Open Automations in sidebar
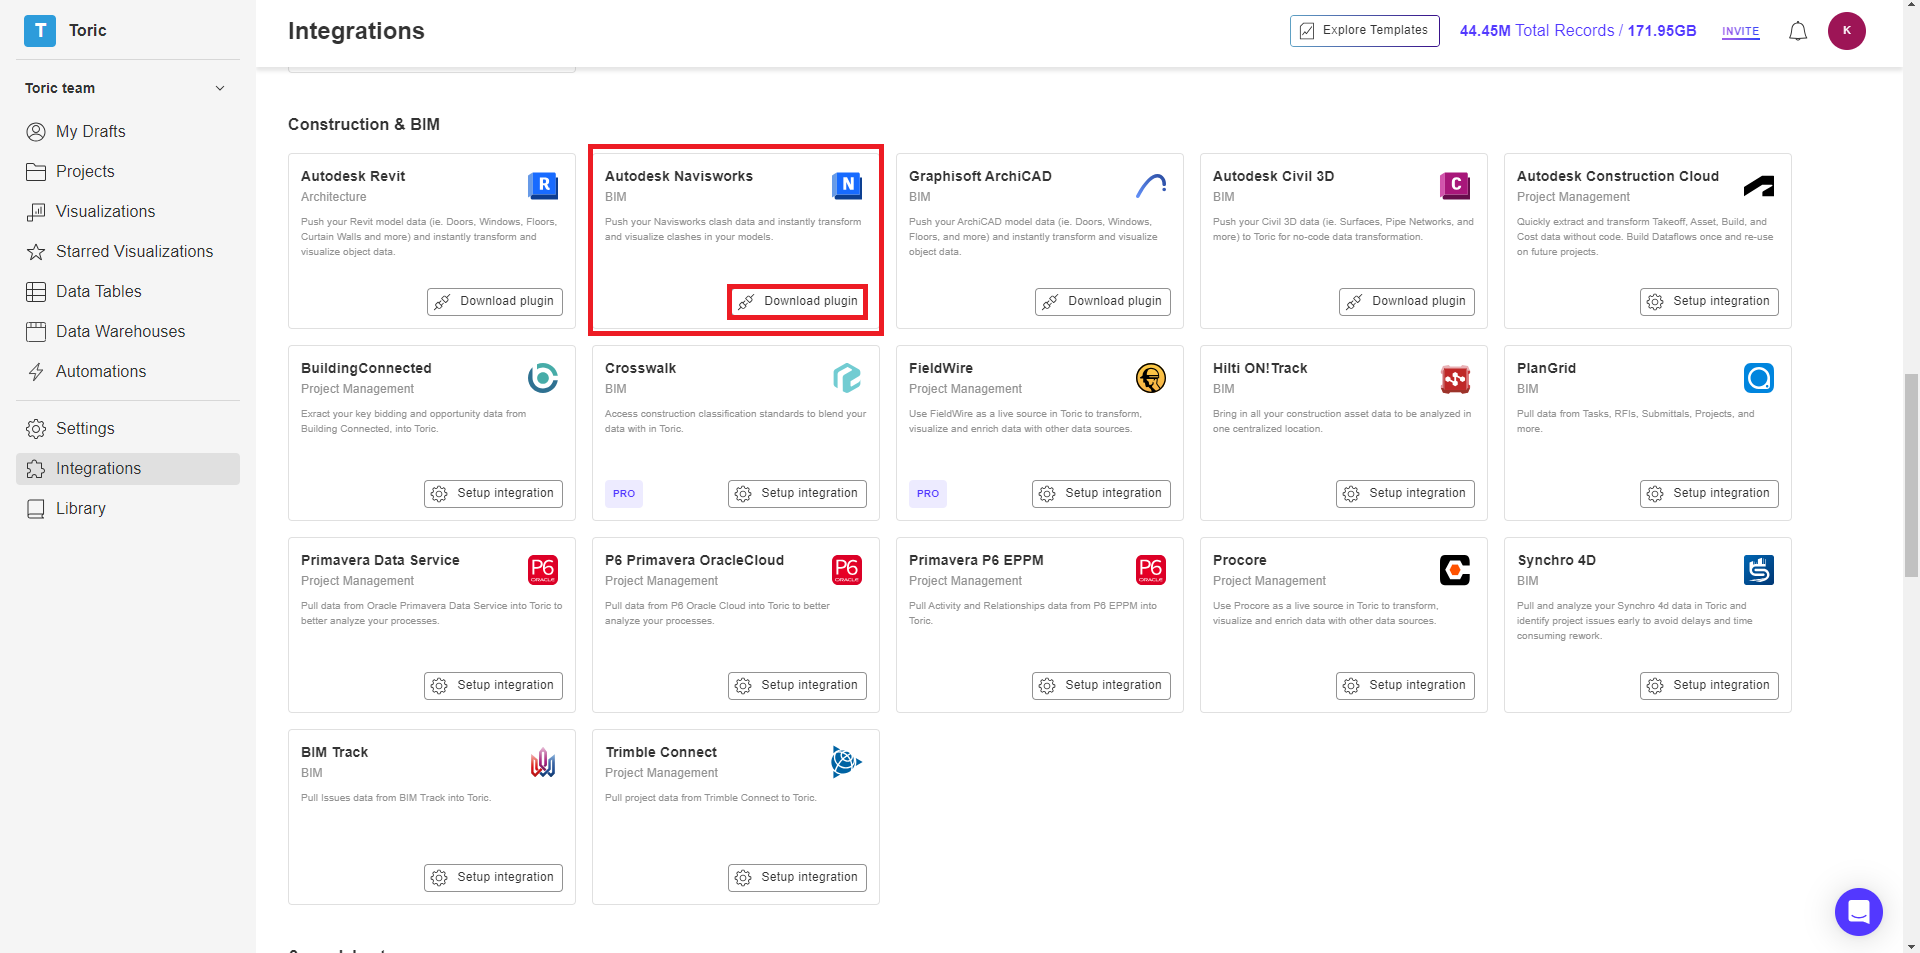 (x=127, y=371)
